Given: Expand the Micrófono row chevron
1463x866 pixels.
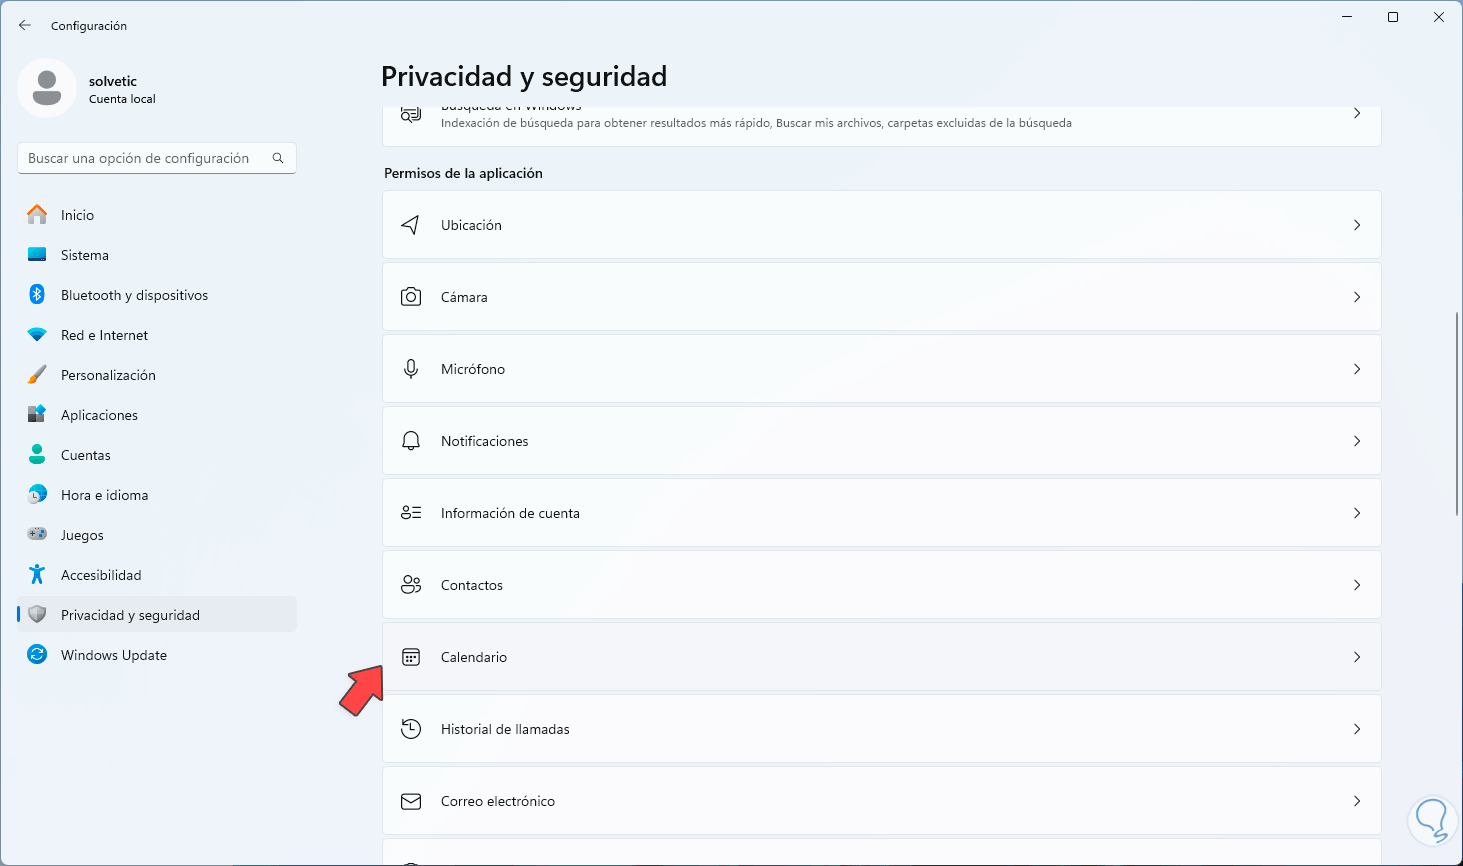Looking at the screenshot, I should 1357,369.
